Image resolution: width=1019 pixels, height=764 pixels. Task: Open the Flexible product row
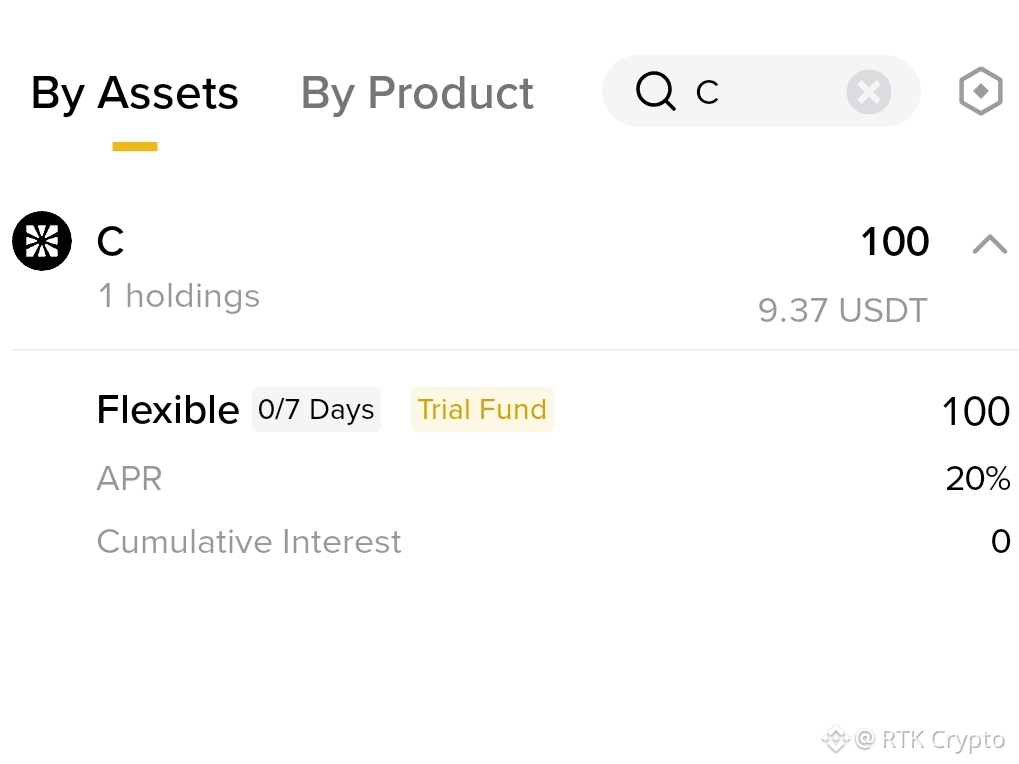click(x=552, y=410)
